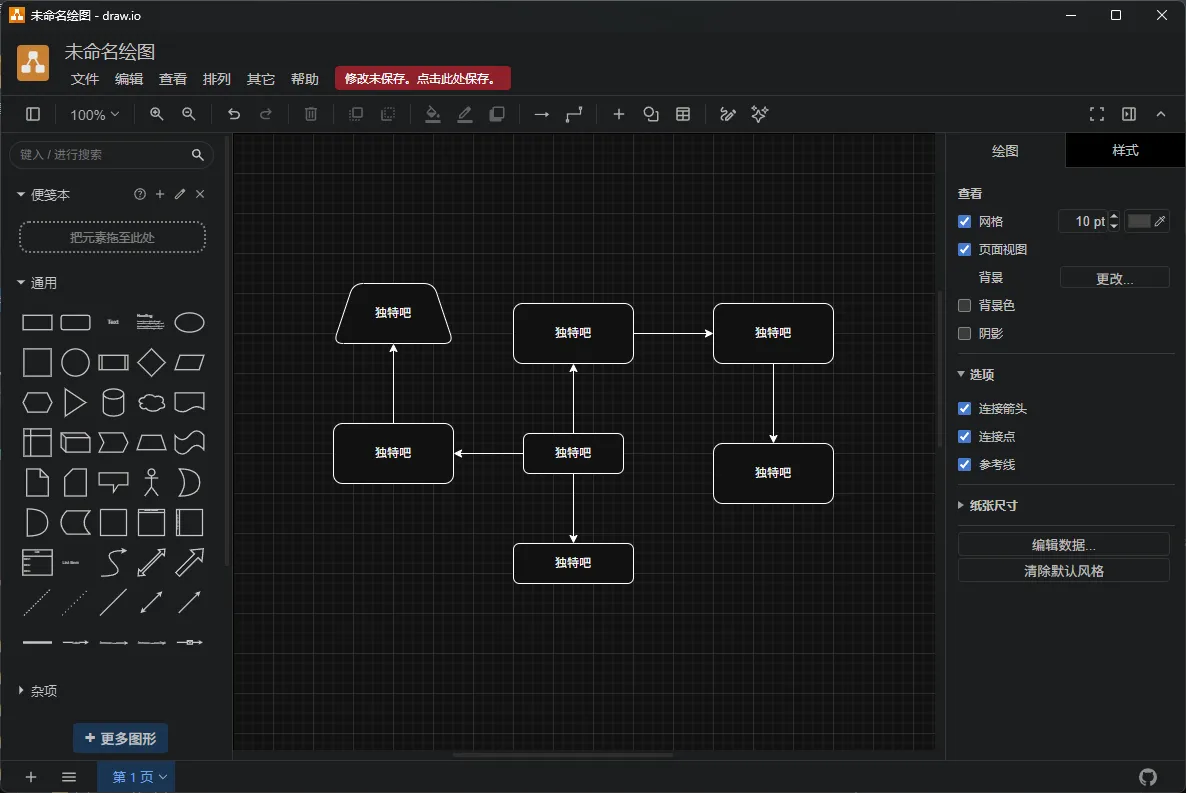Screen dimensions: 1186x793
Task: Select the freehand drawing tool
Action: [728, 114]
